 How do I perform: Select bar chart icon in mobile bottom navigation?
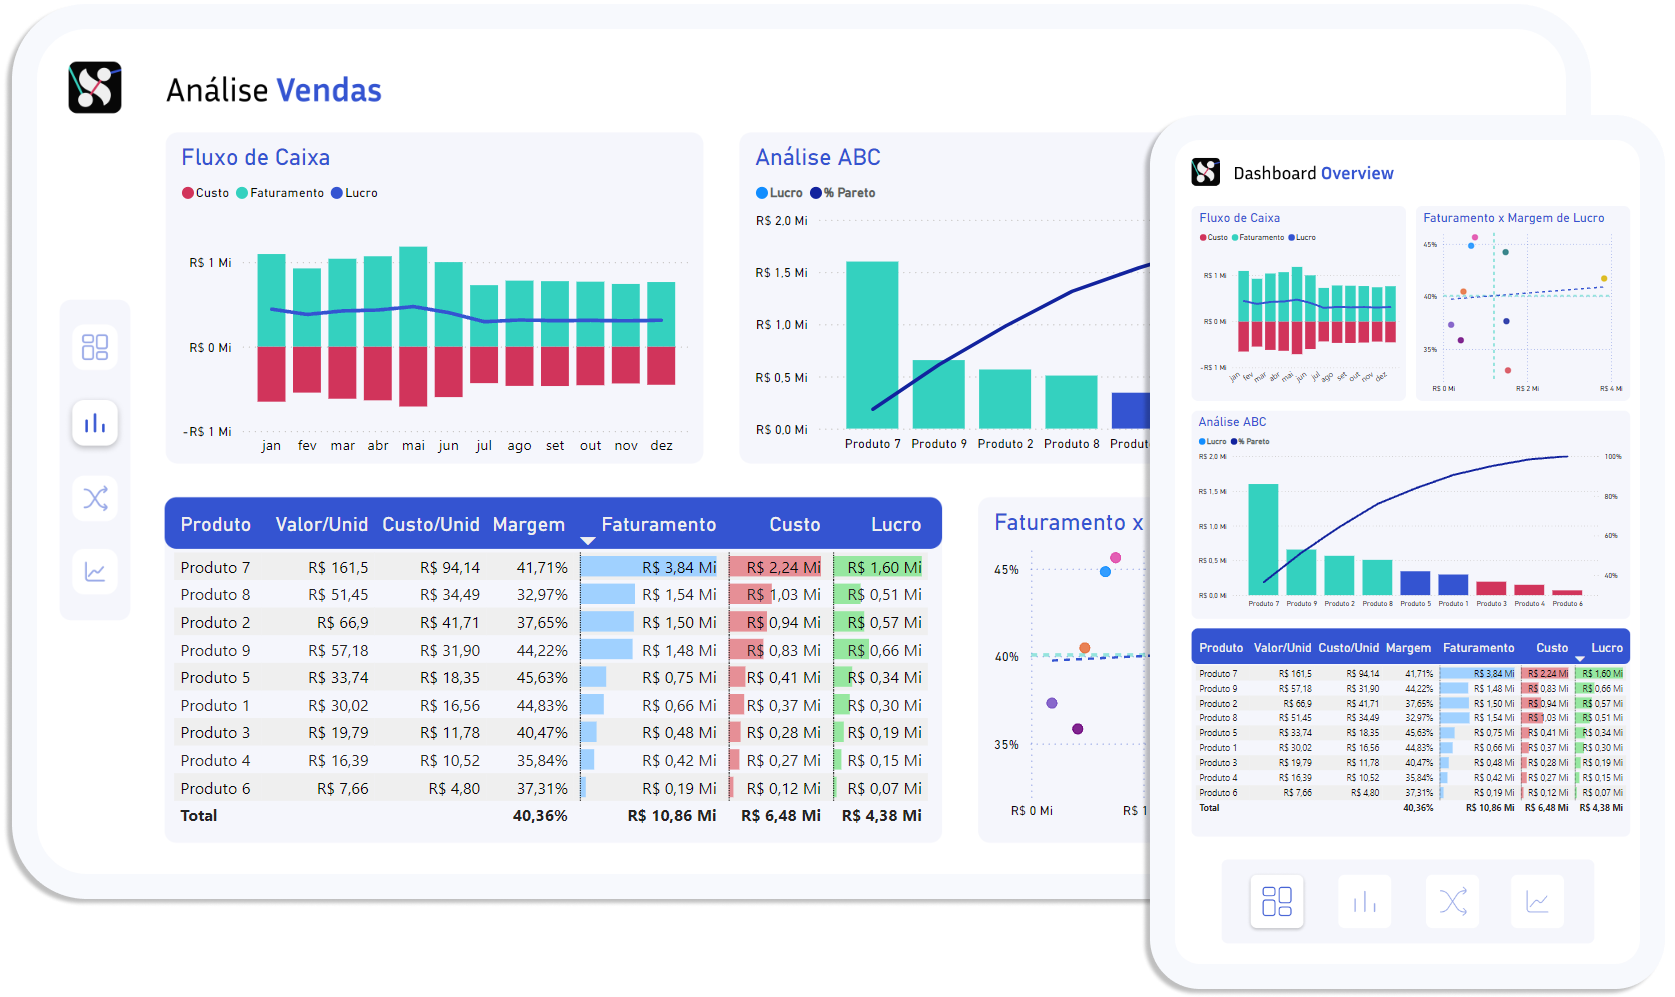[1365, 901]
